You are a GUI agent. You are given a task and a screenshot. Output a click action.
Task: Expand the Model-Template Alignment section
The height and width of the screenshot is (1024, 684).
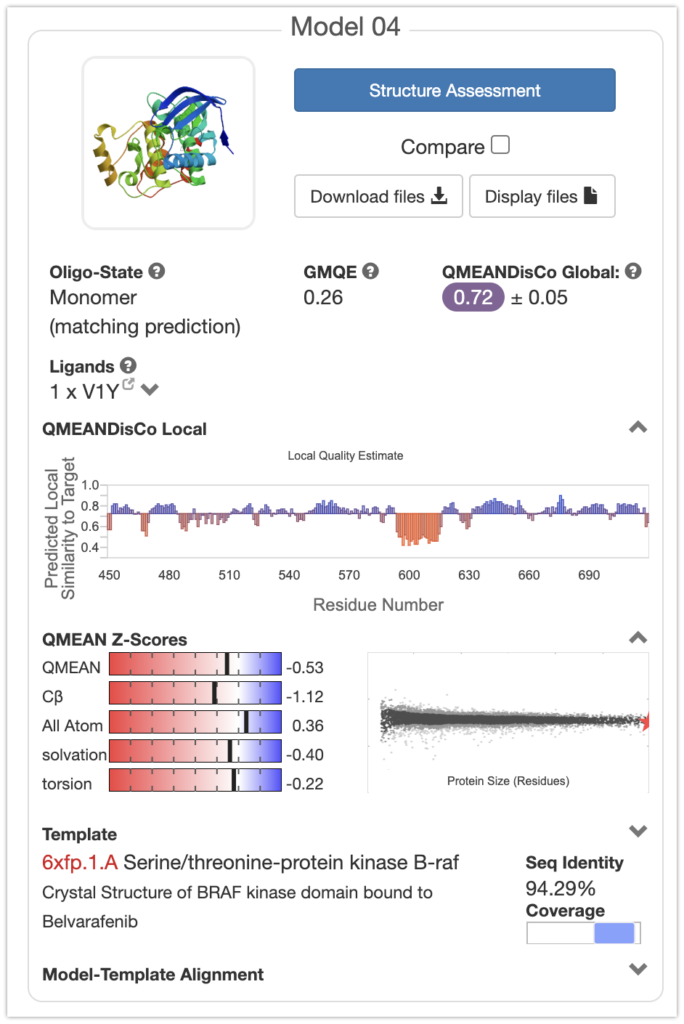point(637,969)
